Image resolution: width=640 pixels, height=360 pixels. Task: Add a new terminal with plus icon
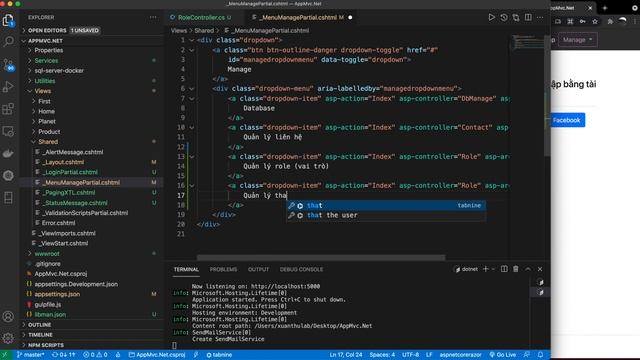pos(486,269)
